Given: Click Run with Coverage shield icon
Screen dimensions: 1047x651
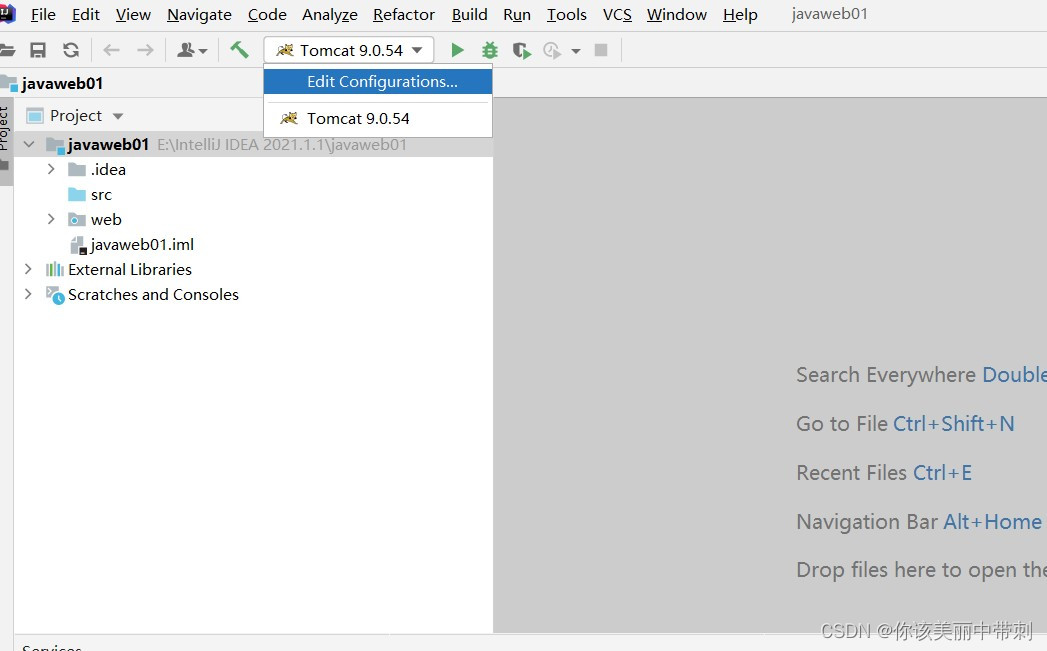Looking at the screenshot, I should pos(521,50).
